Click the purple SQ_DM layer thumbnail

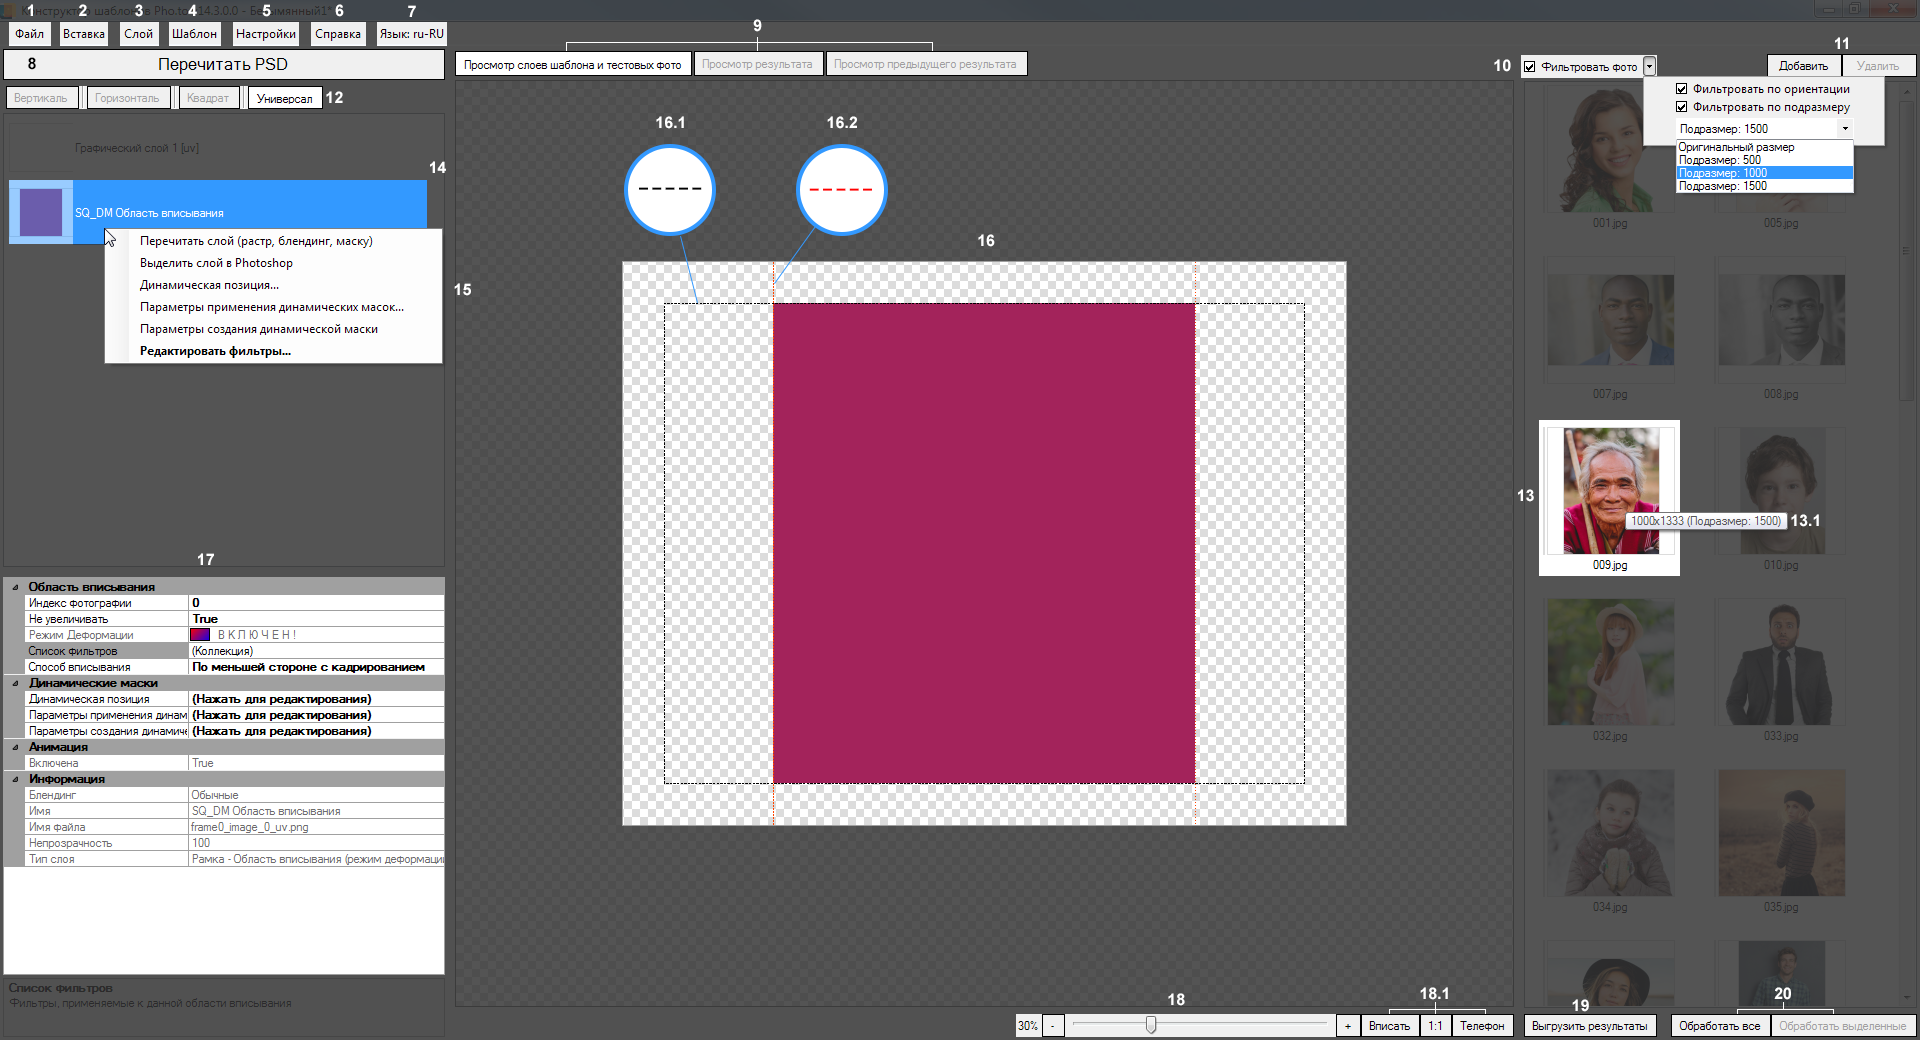point(41,212)
